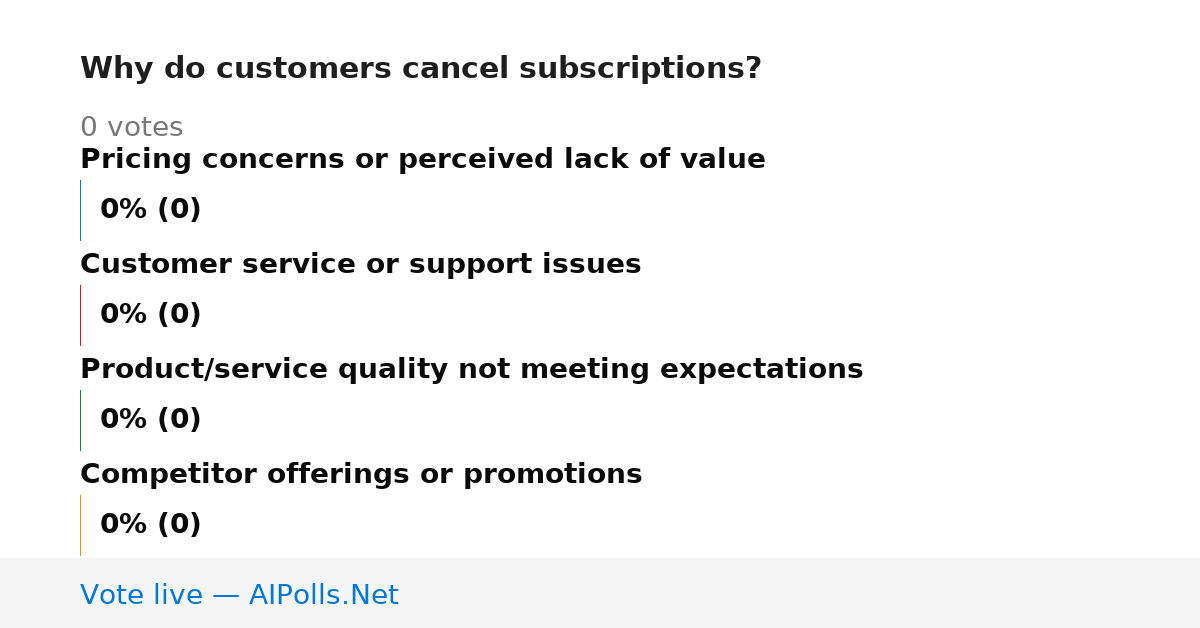Viewport: 1200px width, 628px height.
Task: Select 'Pricing concerns or perceived lack of value'
Action: pyautogui.click(x=423, y=160)
